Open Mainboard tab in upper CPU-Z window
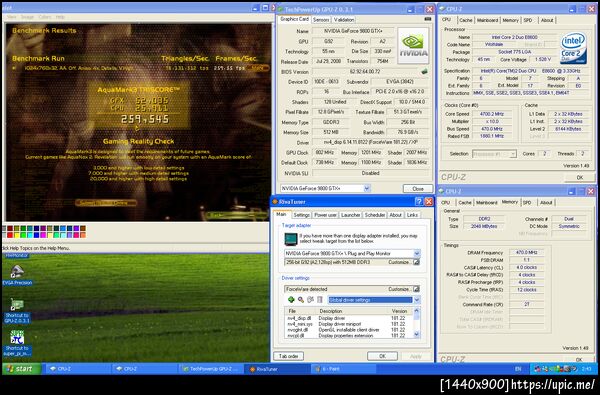Viewport: 600px width, 395px height. click(x=487, y=20)
